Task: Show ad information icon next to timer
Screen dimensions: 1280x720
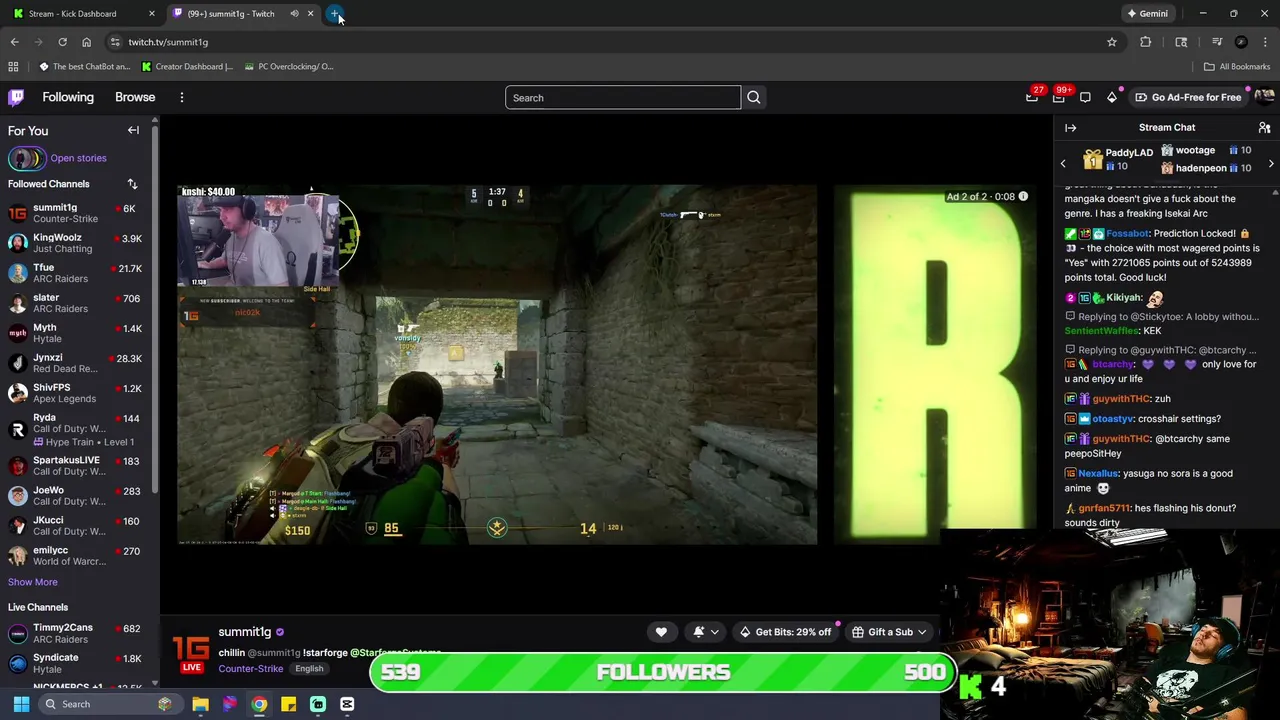Action: [1023, 196]
